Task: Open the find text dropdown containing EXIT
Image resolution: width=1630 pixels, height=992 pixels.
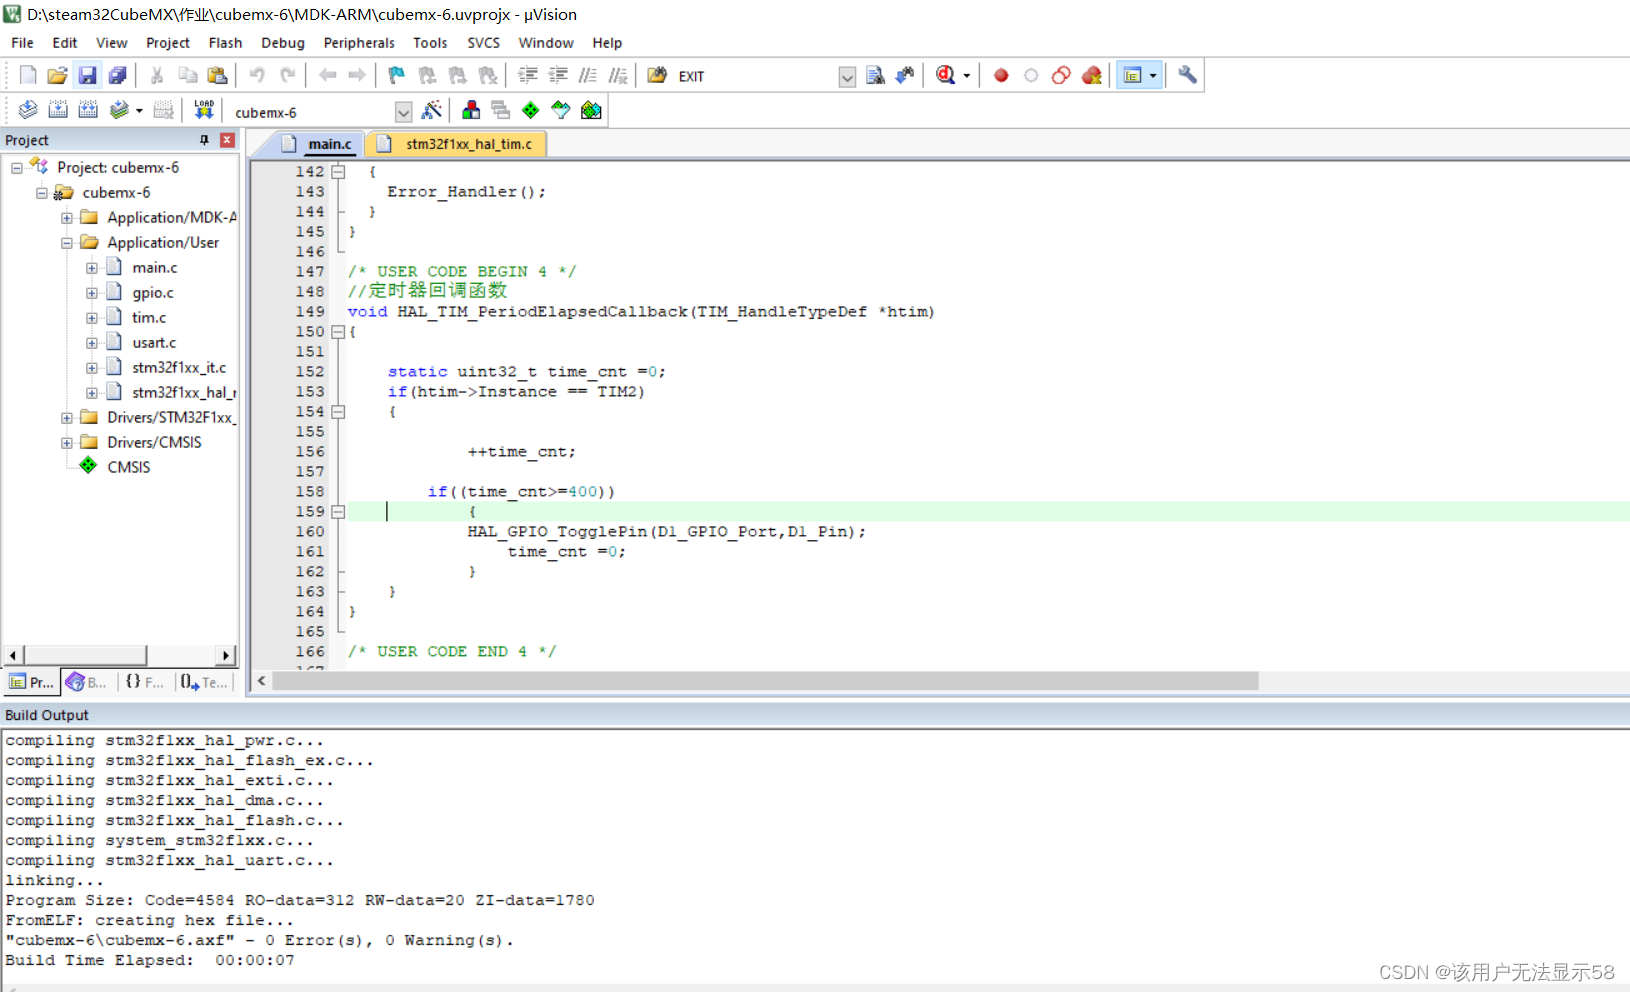Action: (847, 77)
